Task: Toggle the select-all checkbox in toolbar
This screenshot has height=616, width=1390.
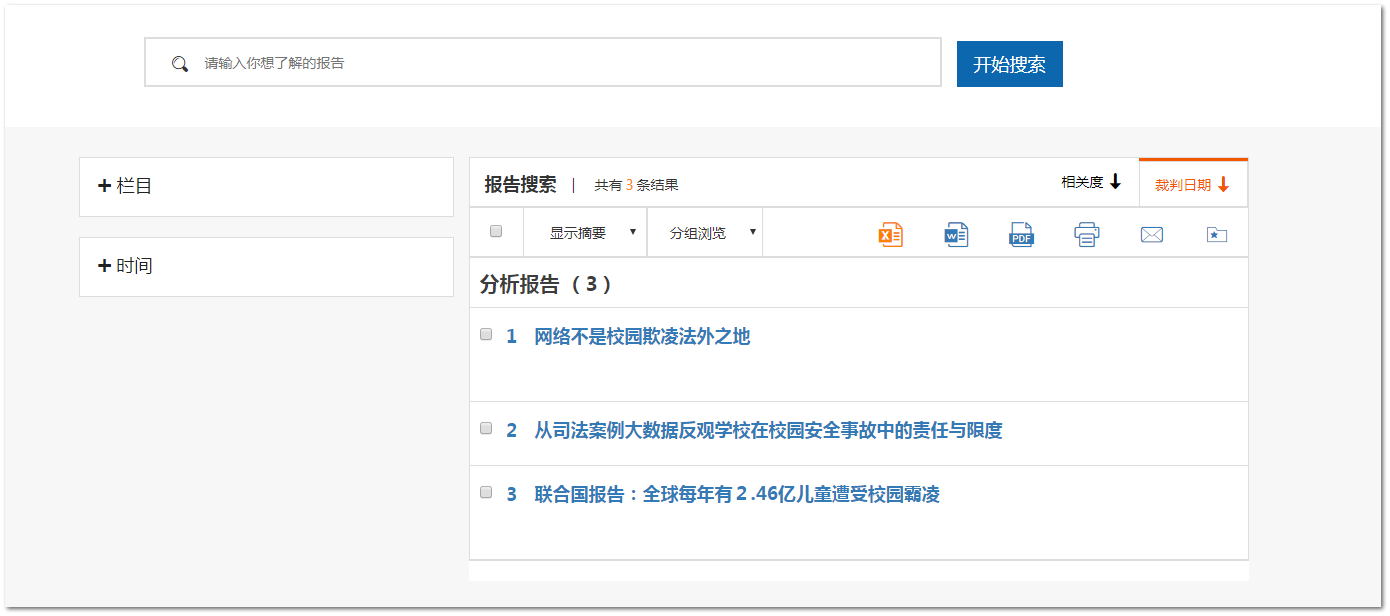Action: 496,232
